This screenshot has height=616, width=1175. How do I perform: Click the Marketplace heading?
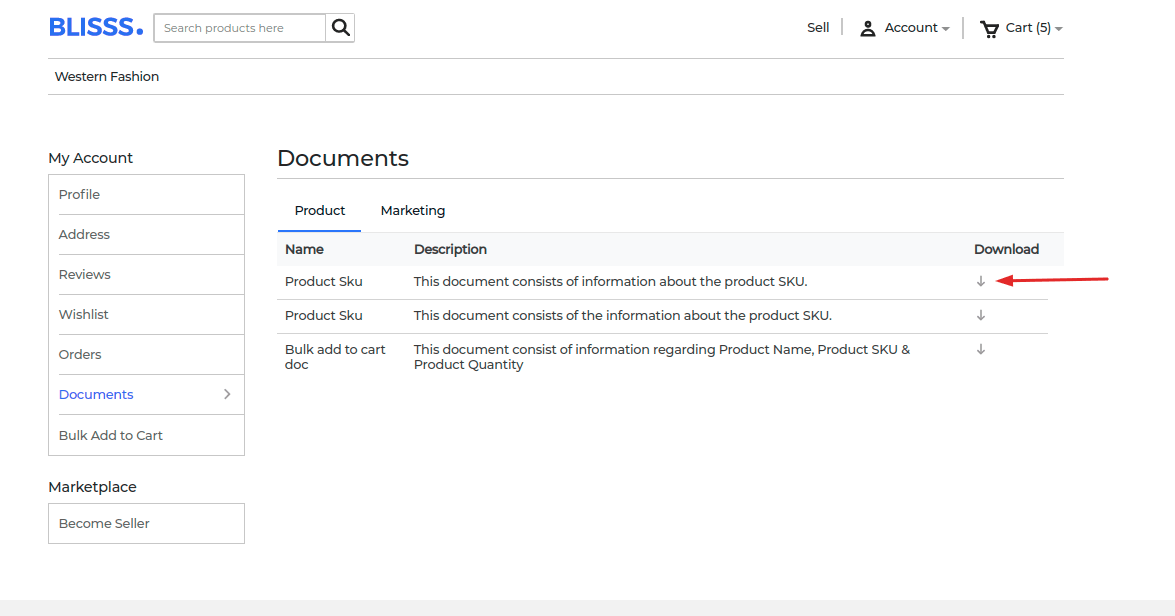[92, 487]
